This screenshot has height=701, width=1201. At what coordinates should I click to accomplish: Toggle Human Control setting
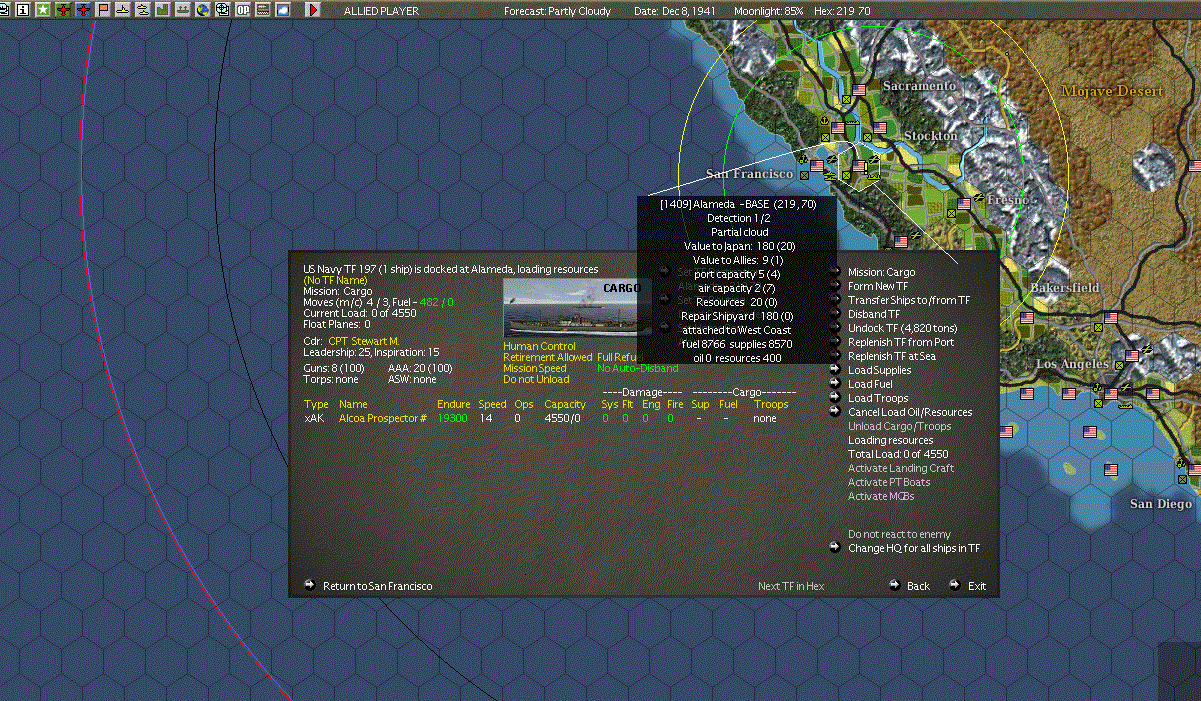[540, 346]
